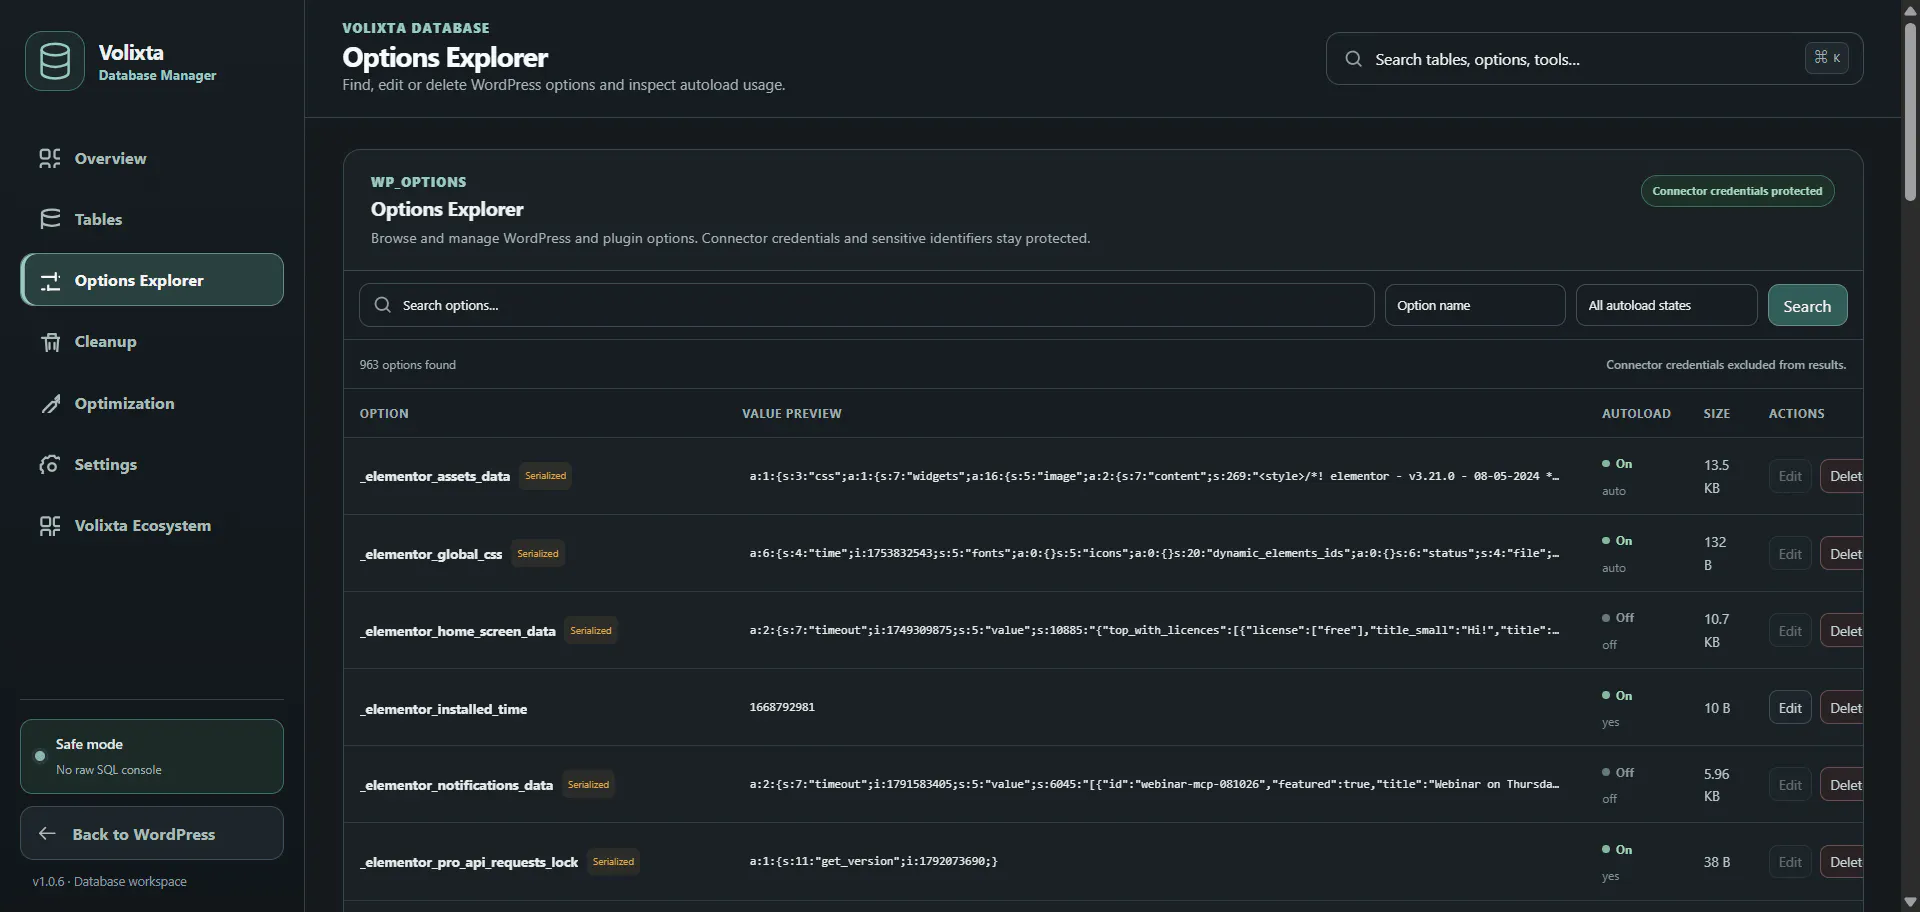
Task: Click the AUTOLOAD column header
Action: (x=1636, y=413)
